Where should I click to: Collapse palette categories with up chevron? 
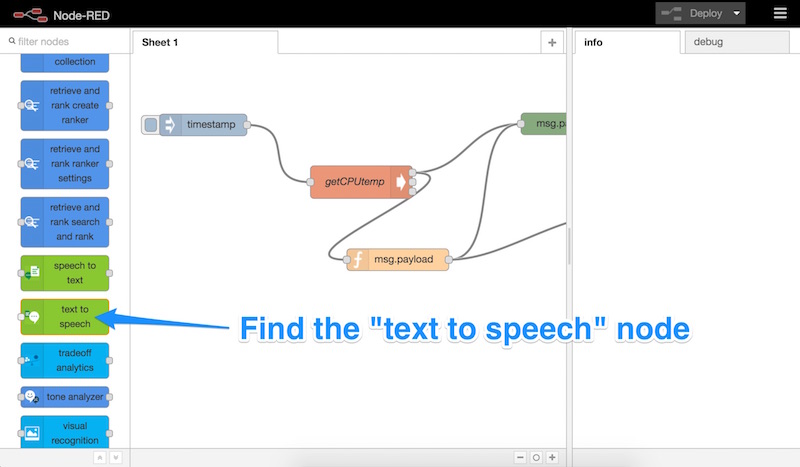tap(99, 457)
